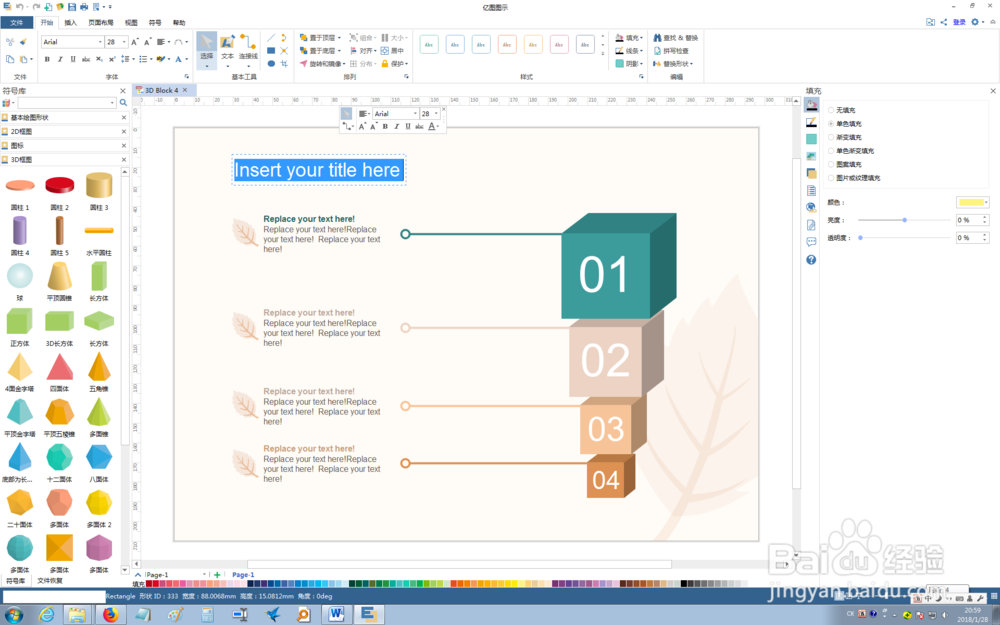
Task: Click the 居中 center button
Action: (393, 50)
